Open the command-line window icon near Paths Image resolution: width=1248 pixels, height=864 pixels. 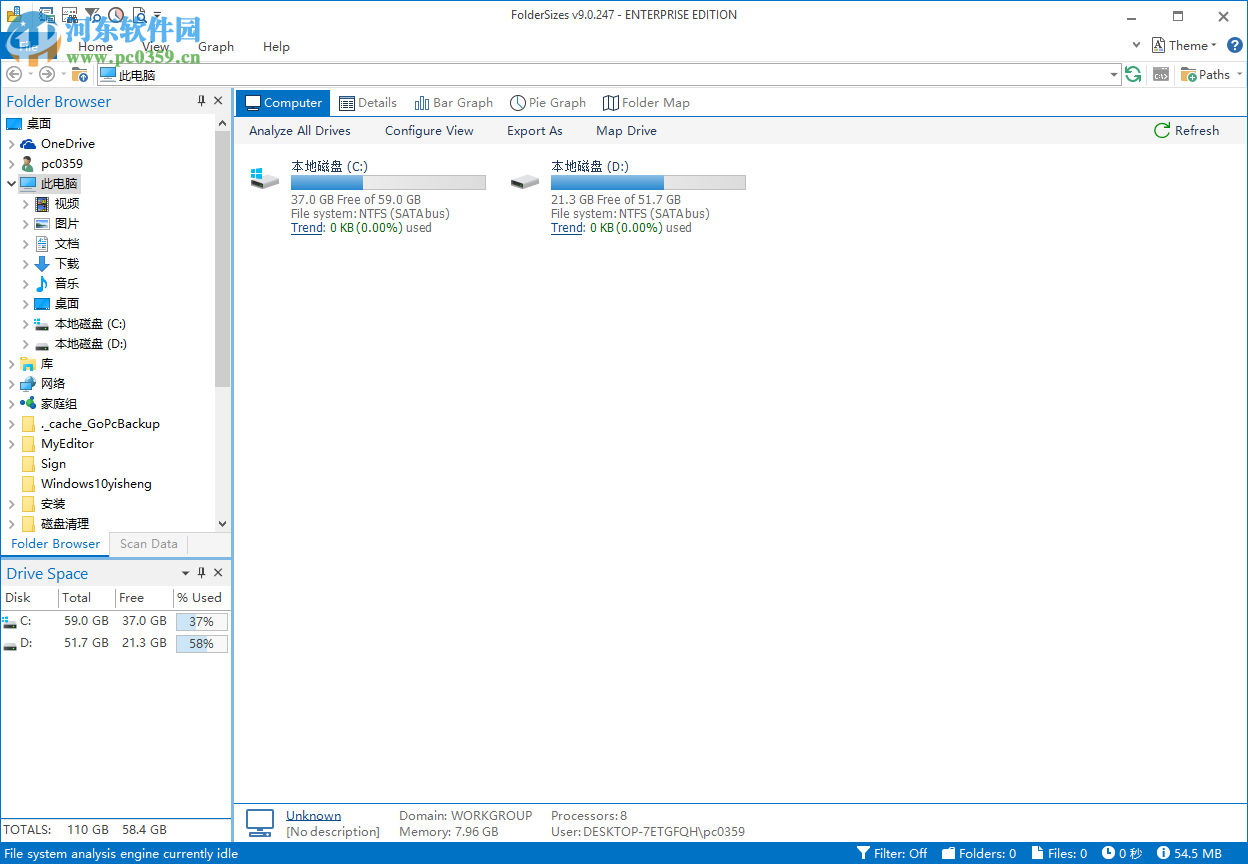[1160, 74]
